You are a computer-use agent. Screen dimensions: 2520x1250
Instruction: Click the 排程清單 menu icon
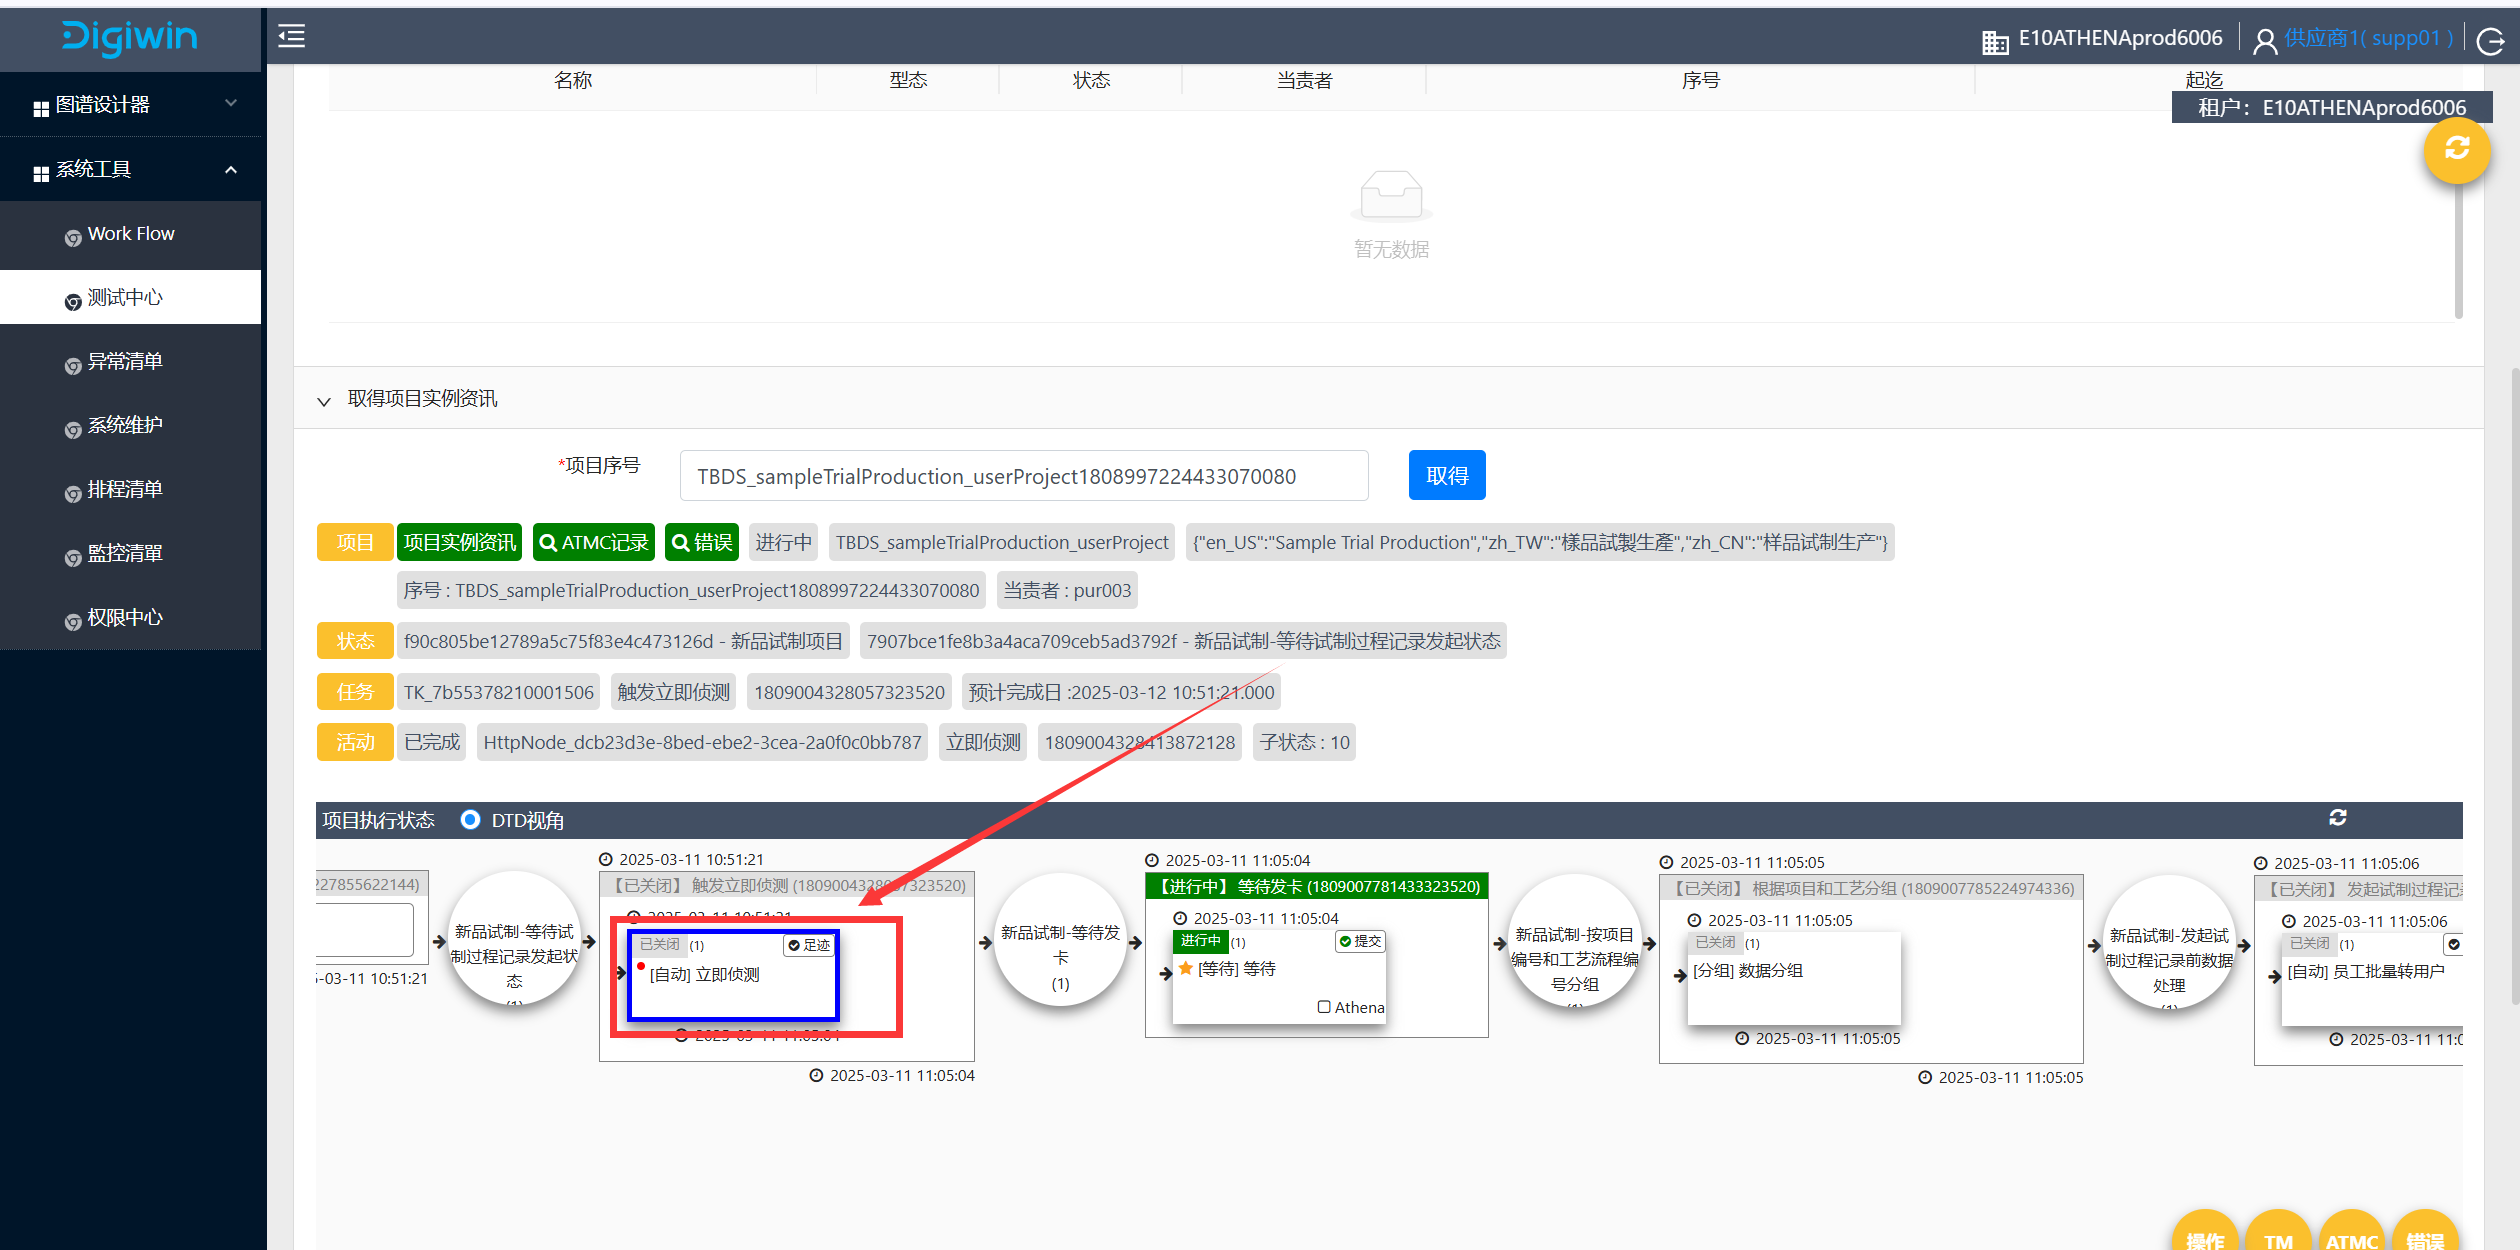[x=73, y=493]
